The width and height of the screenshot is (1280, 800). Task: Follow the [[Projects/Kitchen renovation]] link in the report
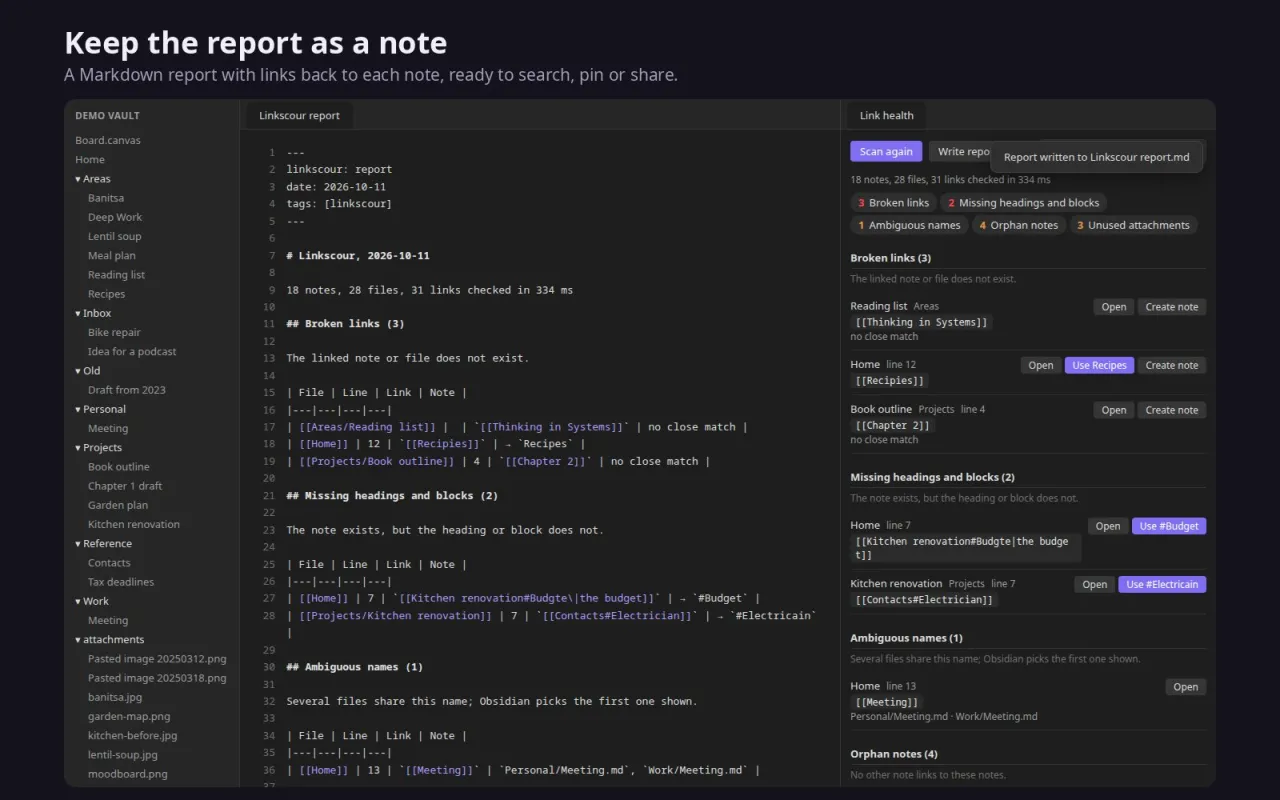(395, 616)
